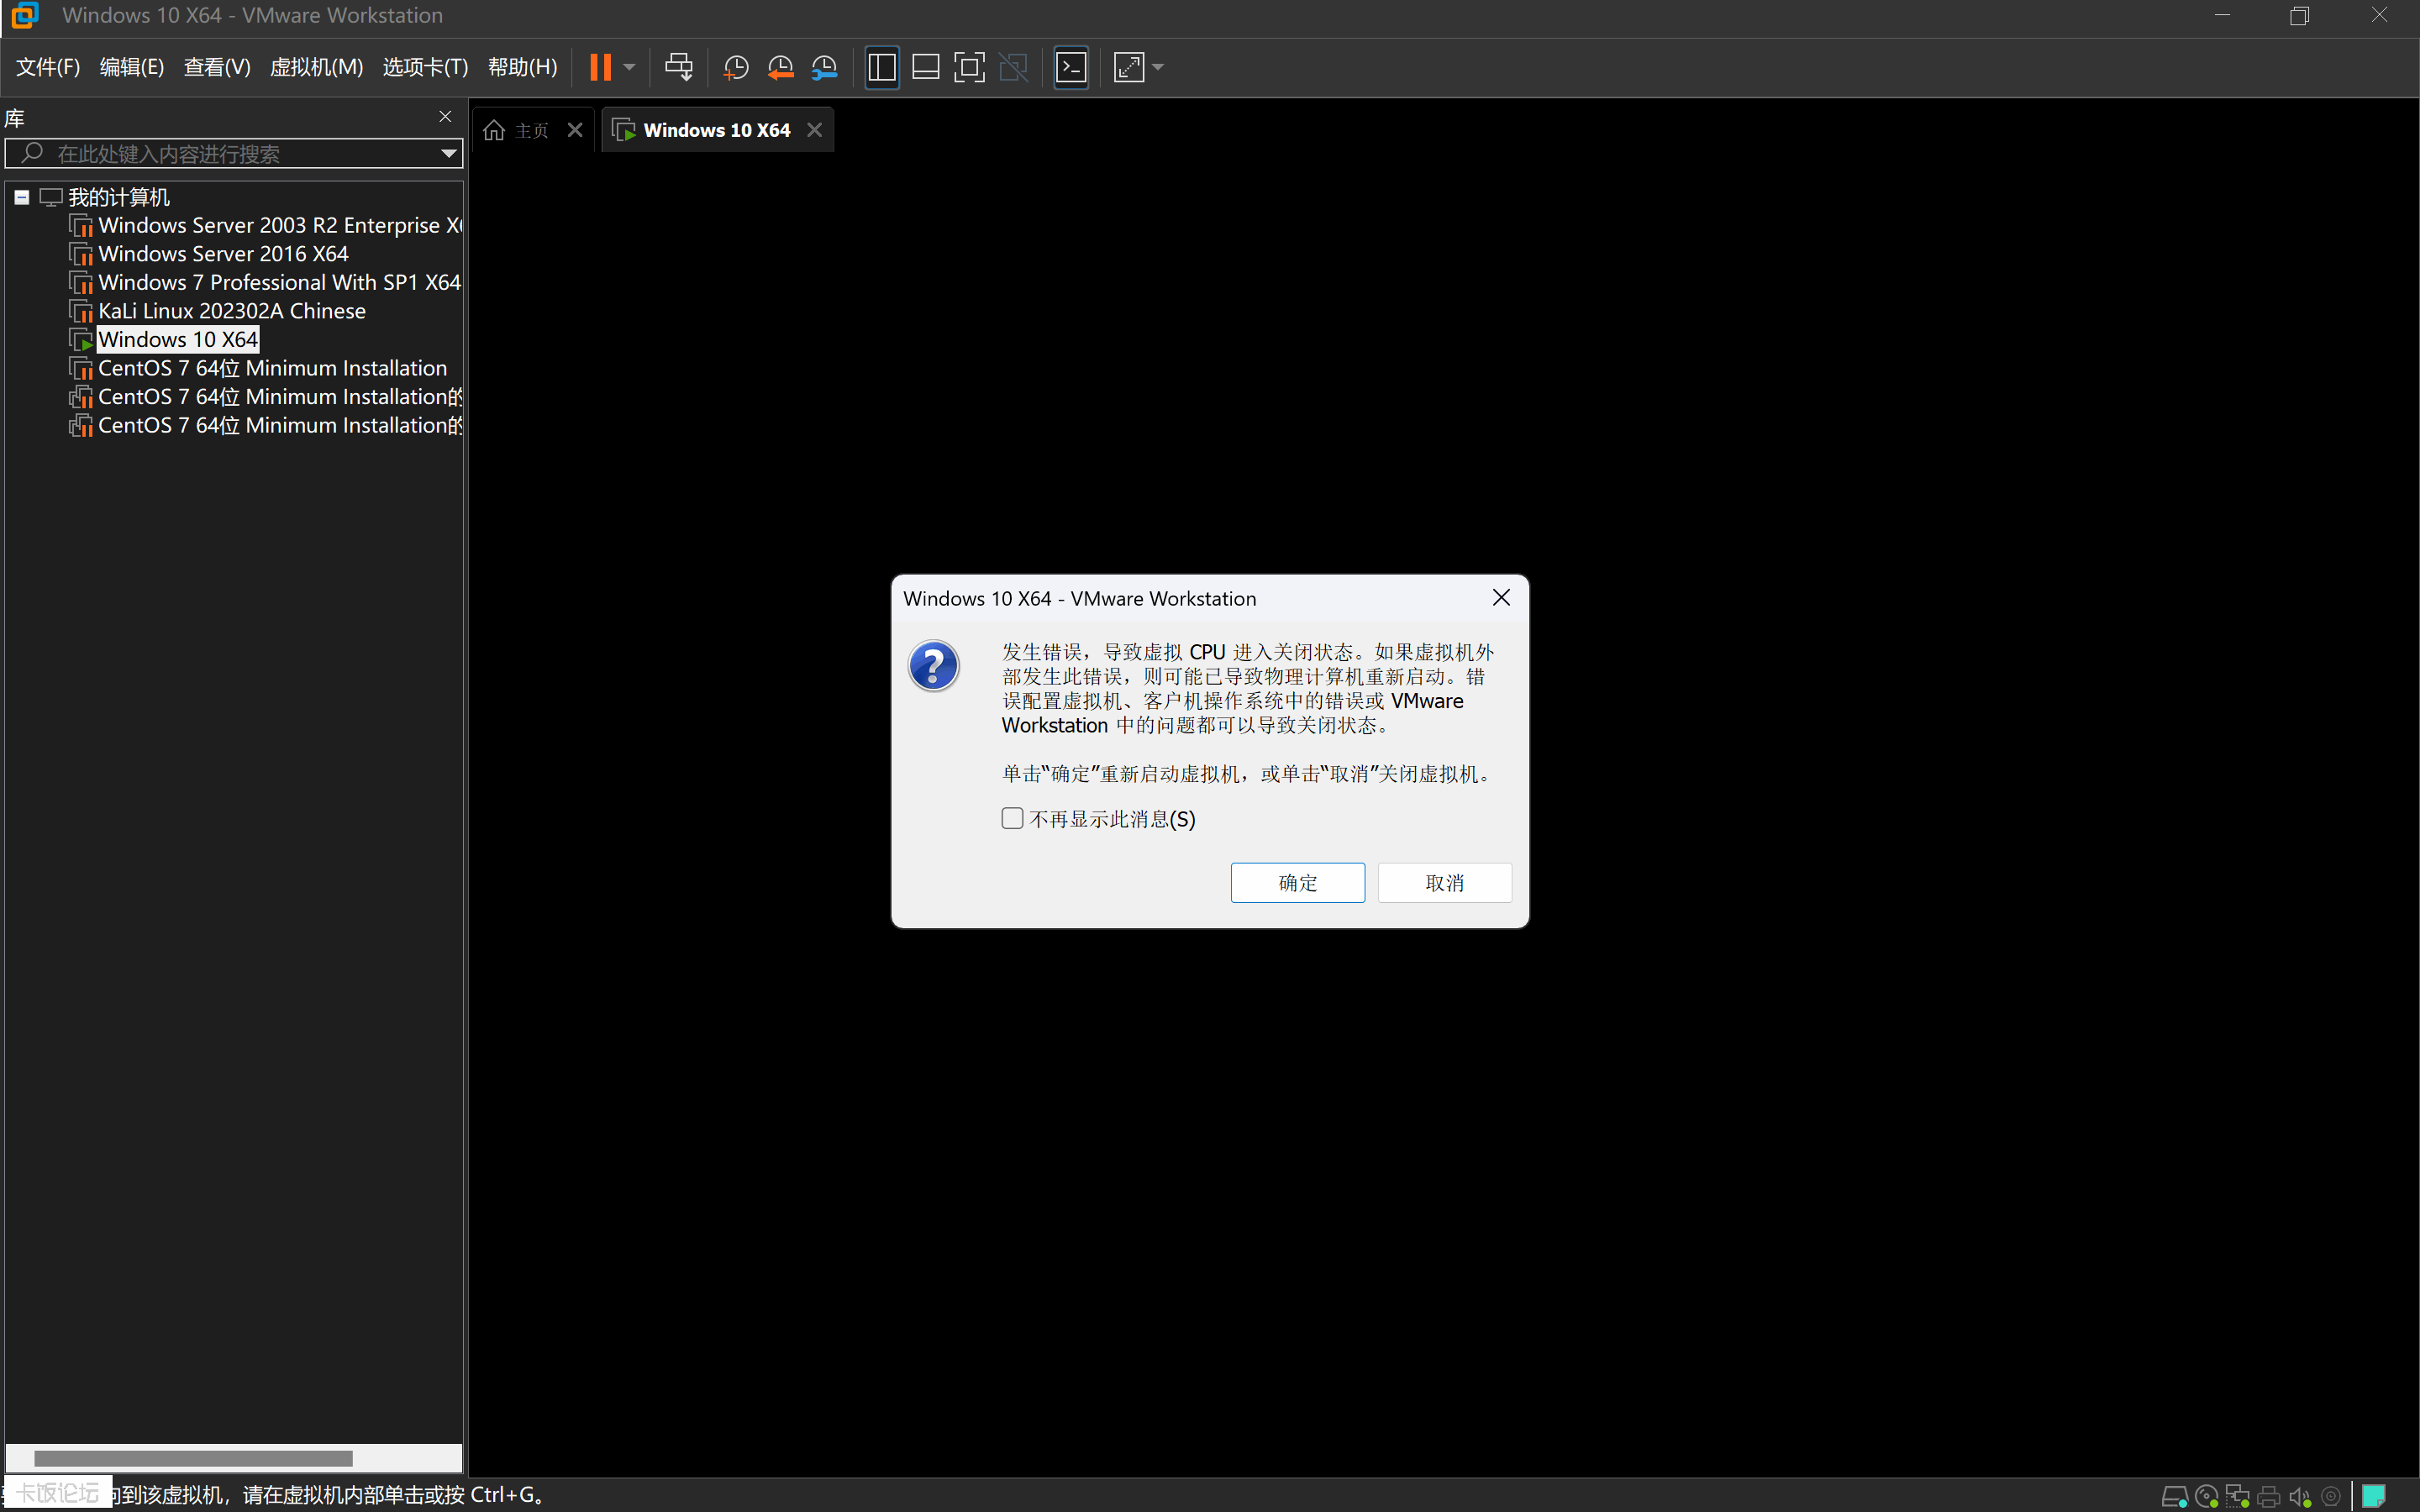This screenshot has width=2420, height=1512.
Task: Open the 虚拟机(M) menu
Action: point(316,67)
